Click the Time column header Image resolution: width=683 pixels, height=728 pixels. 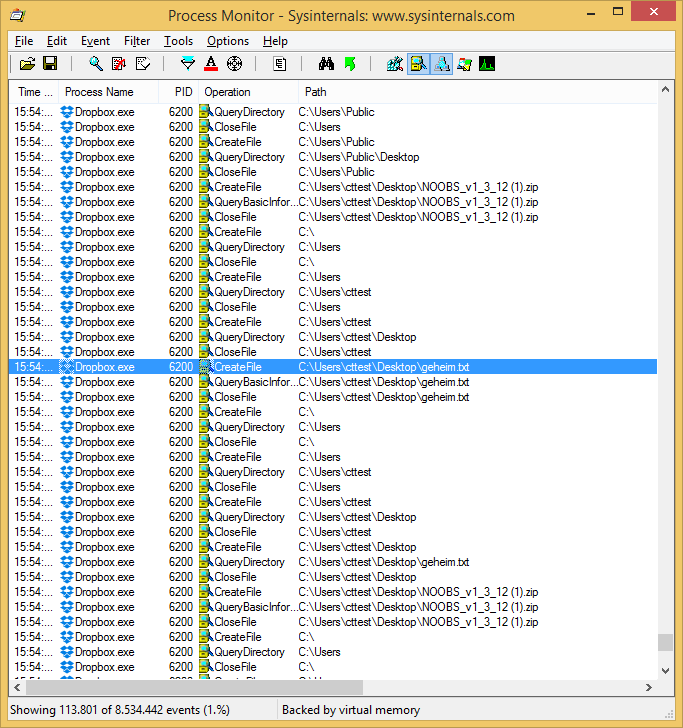click(x=34, y=92)
